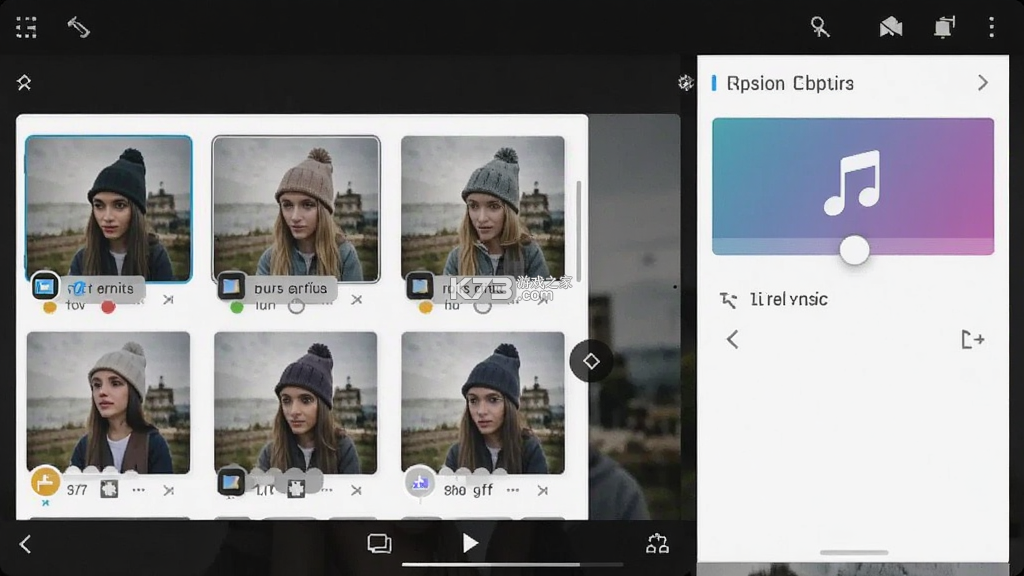Click the burs arfius label

(291, 288)
